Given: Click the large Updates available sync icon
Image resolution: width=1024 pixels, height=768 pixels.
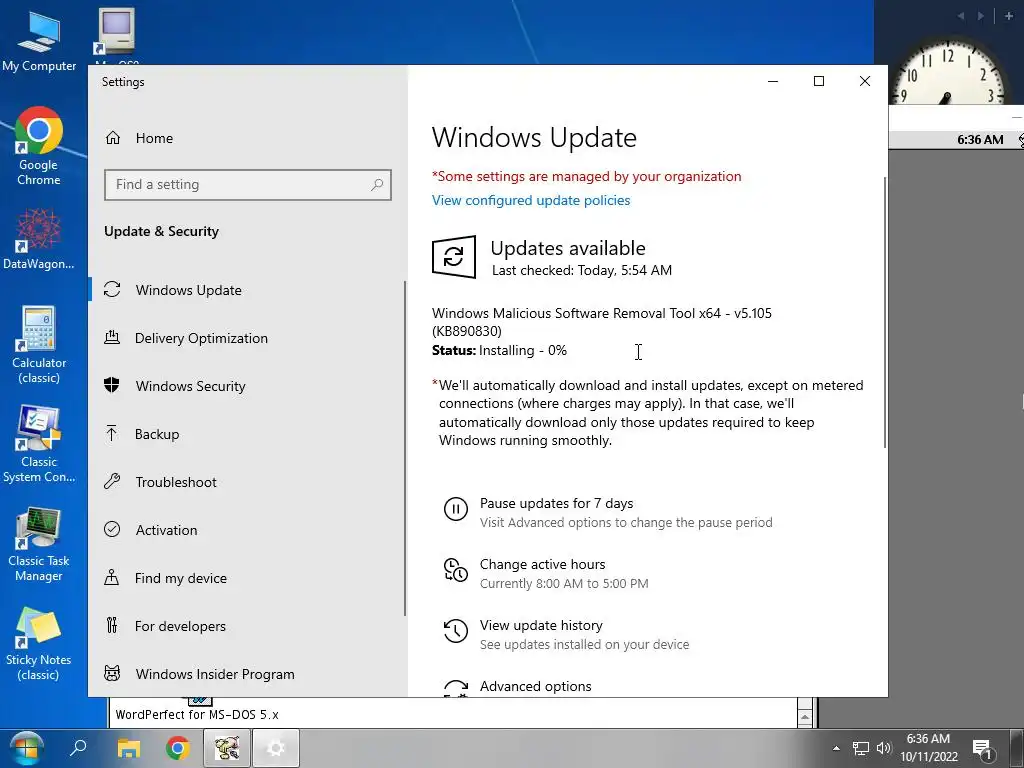Looking at the screenshot, I should (x=454, y=257).
